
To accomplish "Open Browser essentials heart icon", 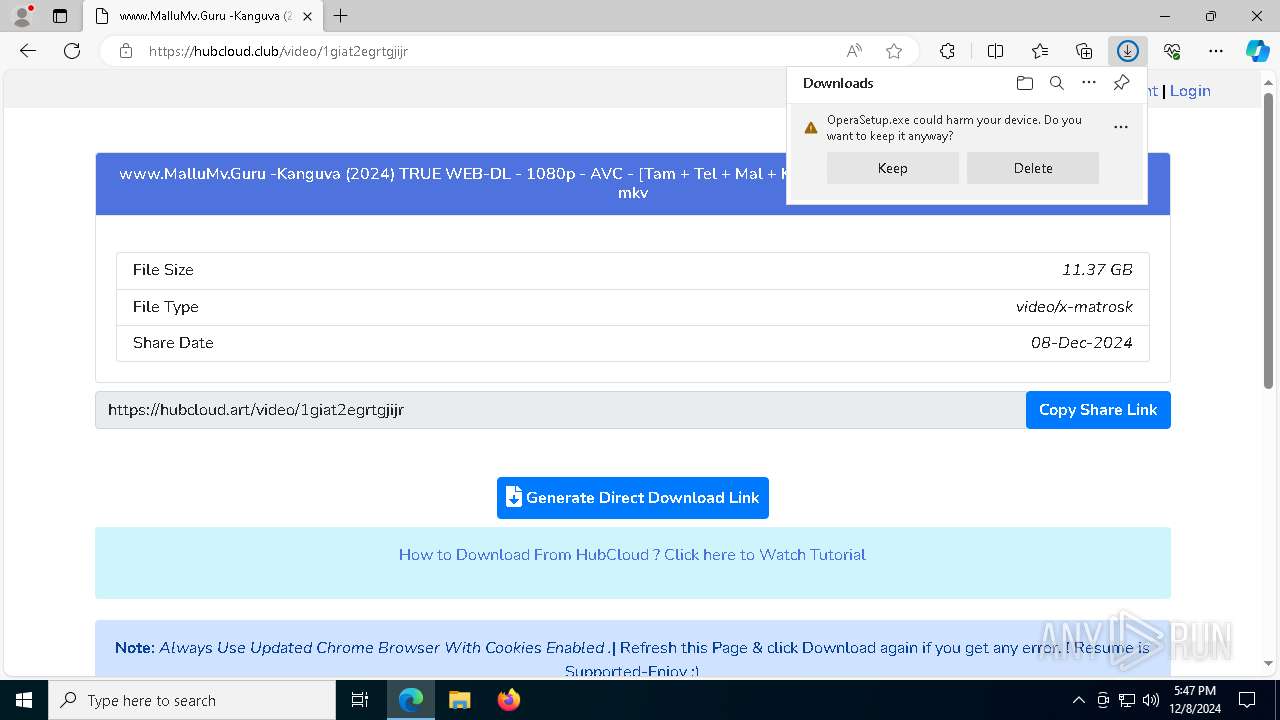I will tap(1172, 51).
